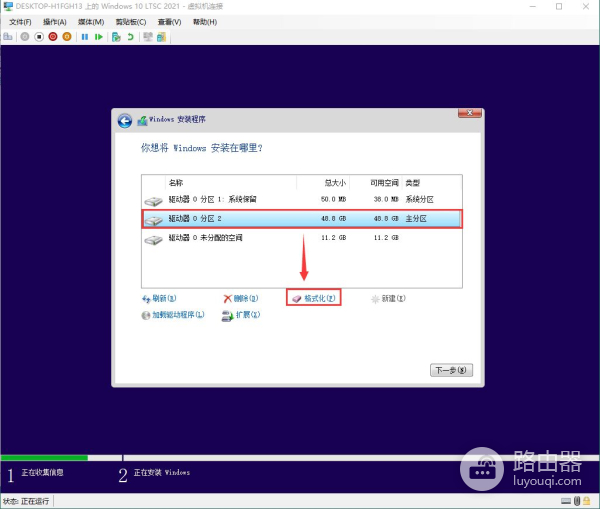Click the 主分区 type cell
The height and width of the screenshot is (509, 600).
(416, 219)
